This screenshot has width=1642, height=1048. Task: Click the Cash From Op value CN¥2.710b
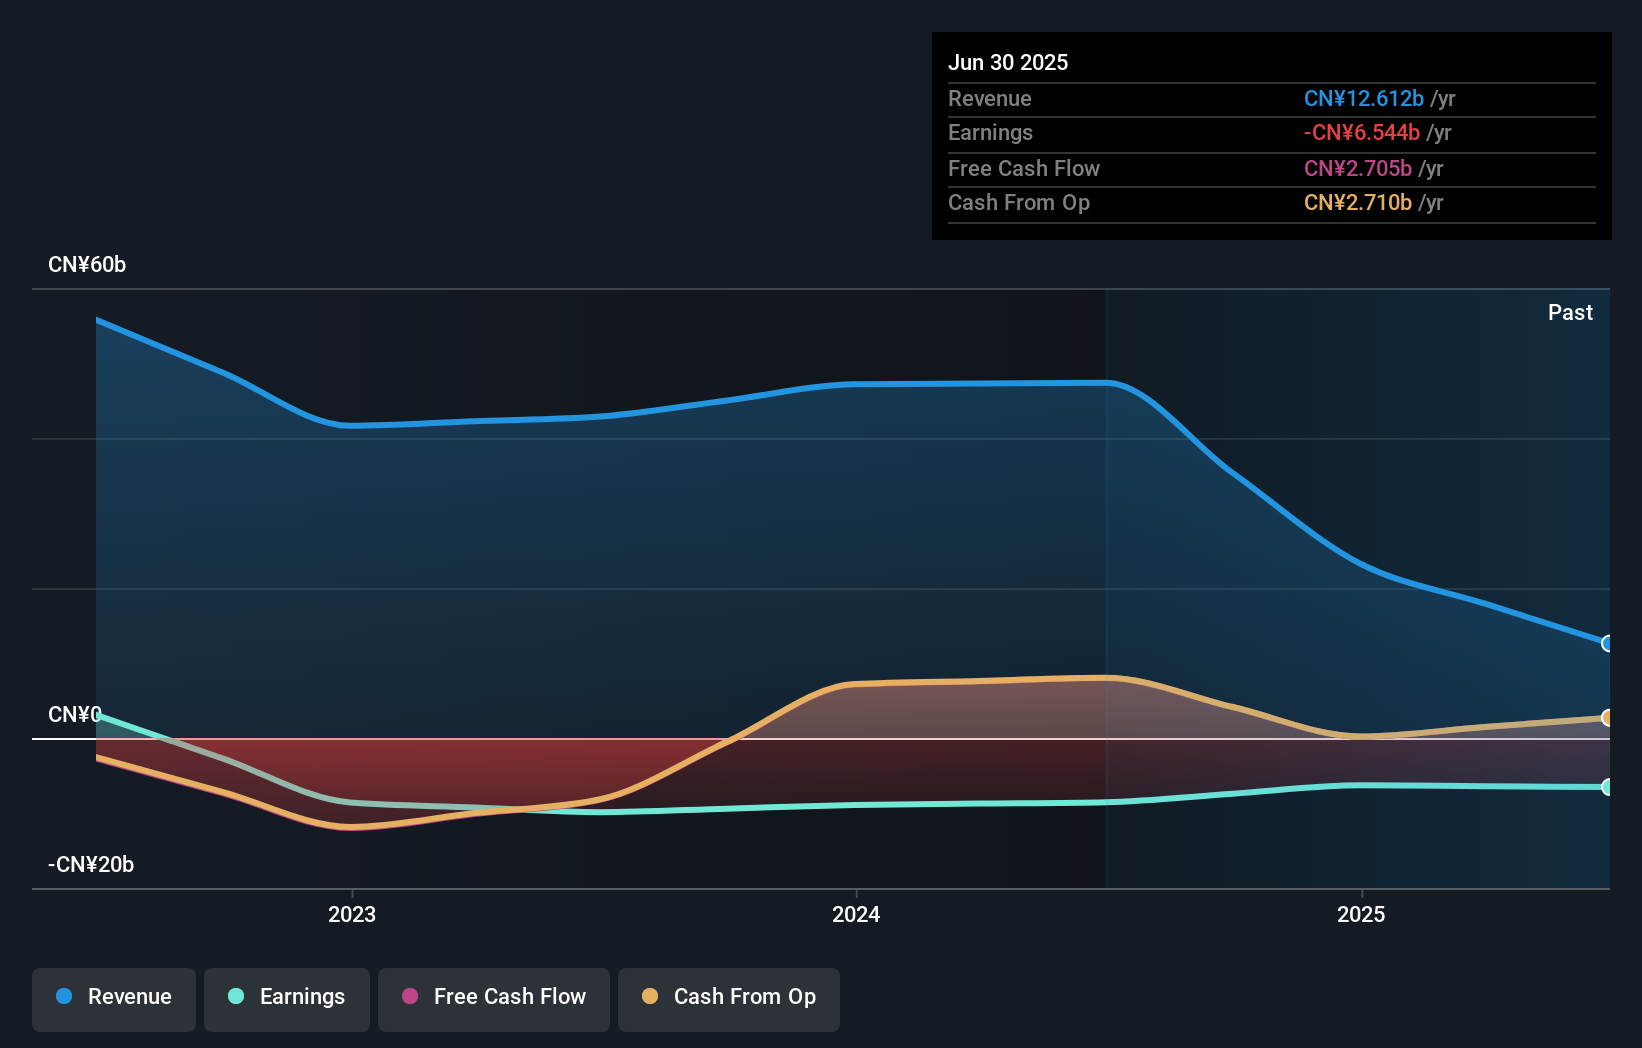point(1358,203)
